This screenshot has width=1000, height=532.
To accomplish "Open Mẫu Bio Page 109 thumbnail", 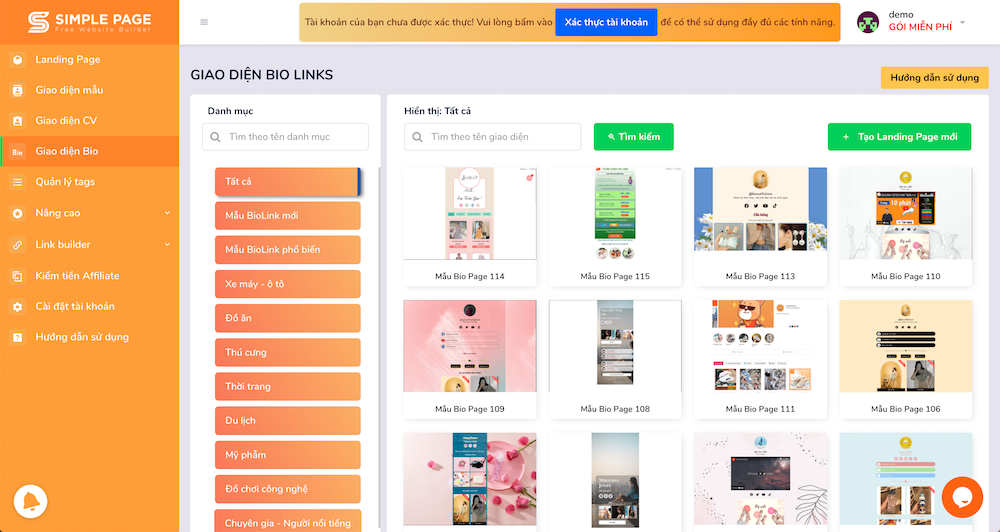I will [470, 346].
